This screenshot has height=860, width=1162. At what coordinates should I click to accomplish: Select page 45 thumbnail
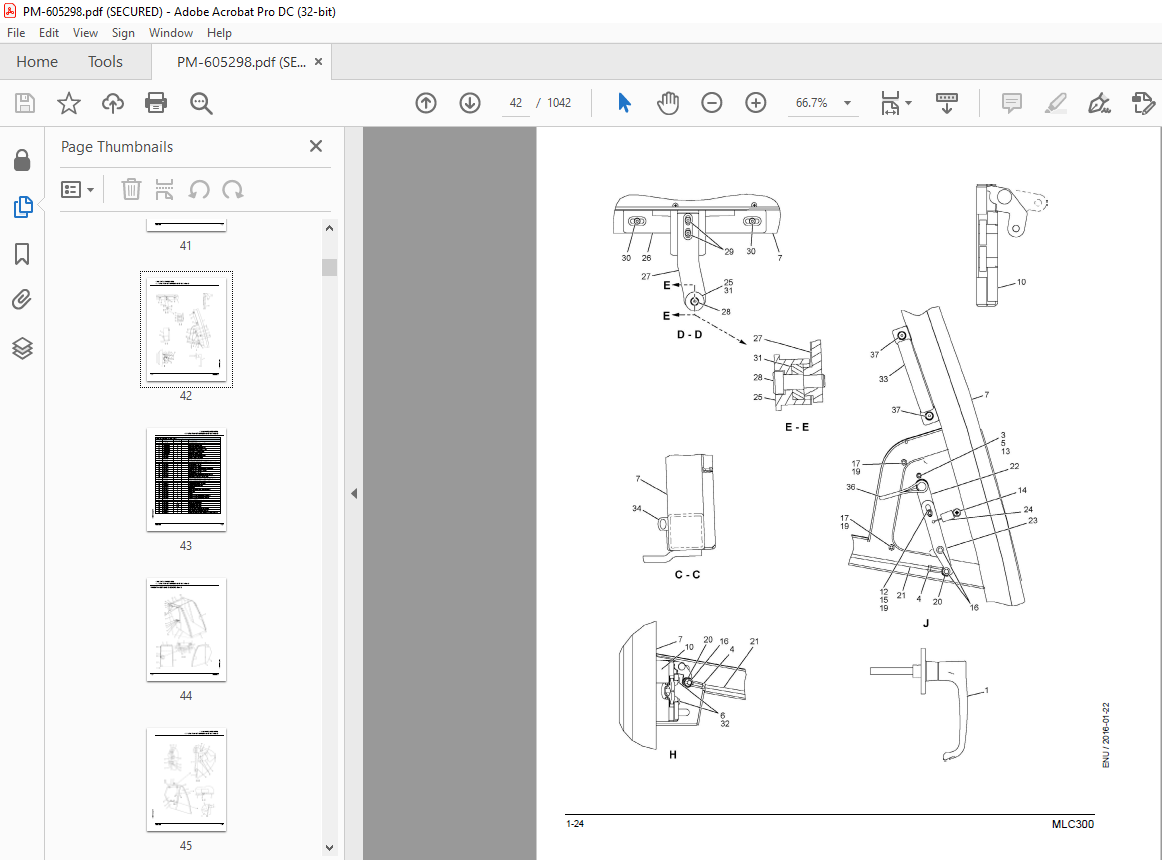[186, 779]
